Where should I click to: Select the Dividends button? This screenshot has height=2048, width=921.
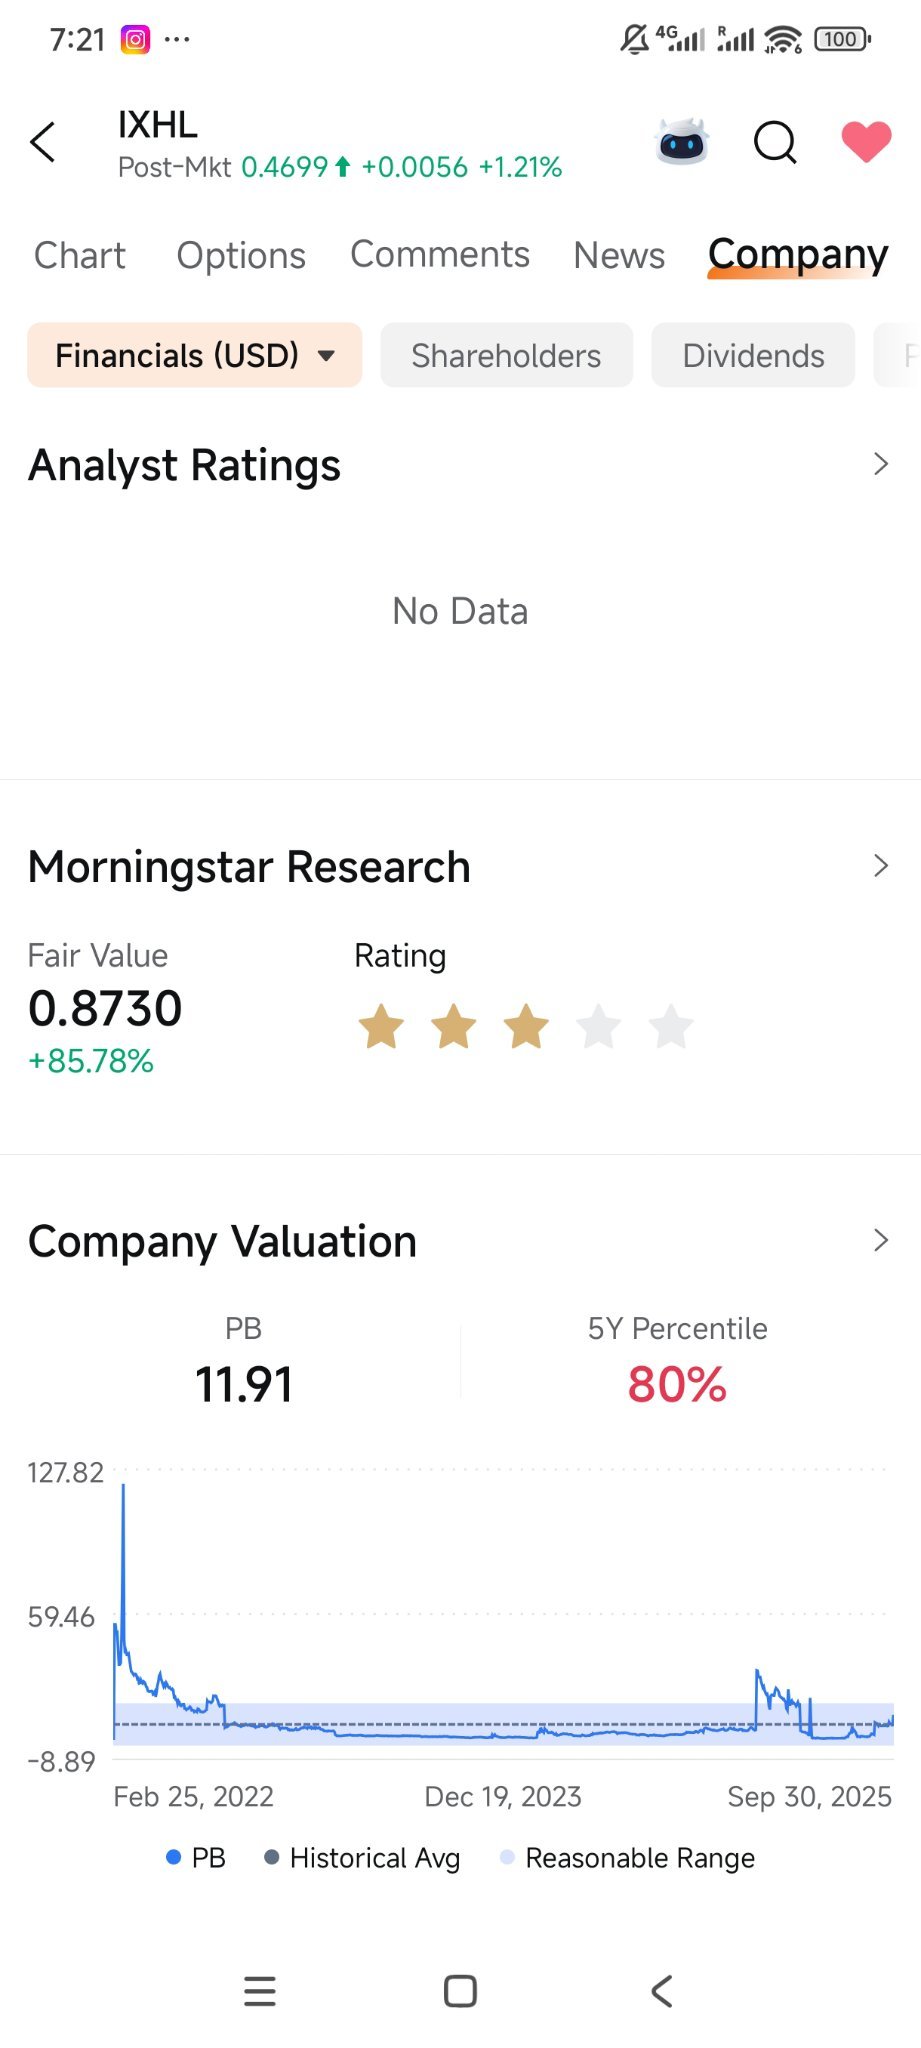point(753,355)
